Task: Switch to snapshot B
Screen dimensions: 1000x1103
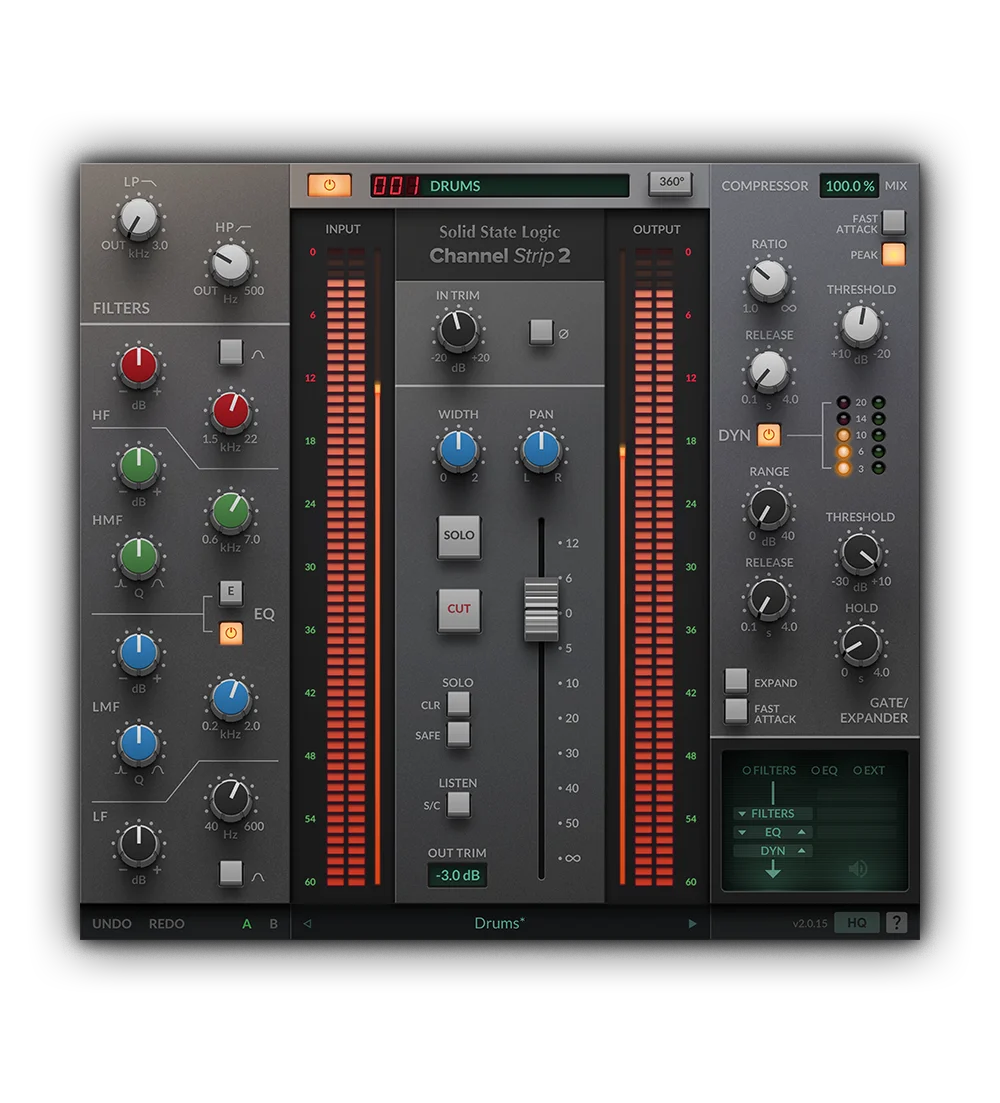Action: pyautogui.click(x=271, y=924)
